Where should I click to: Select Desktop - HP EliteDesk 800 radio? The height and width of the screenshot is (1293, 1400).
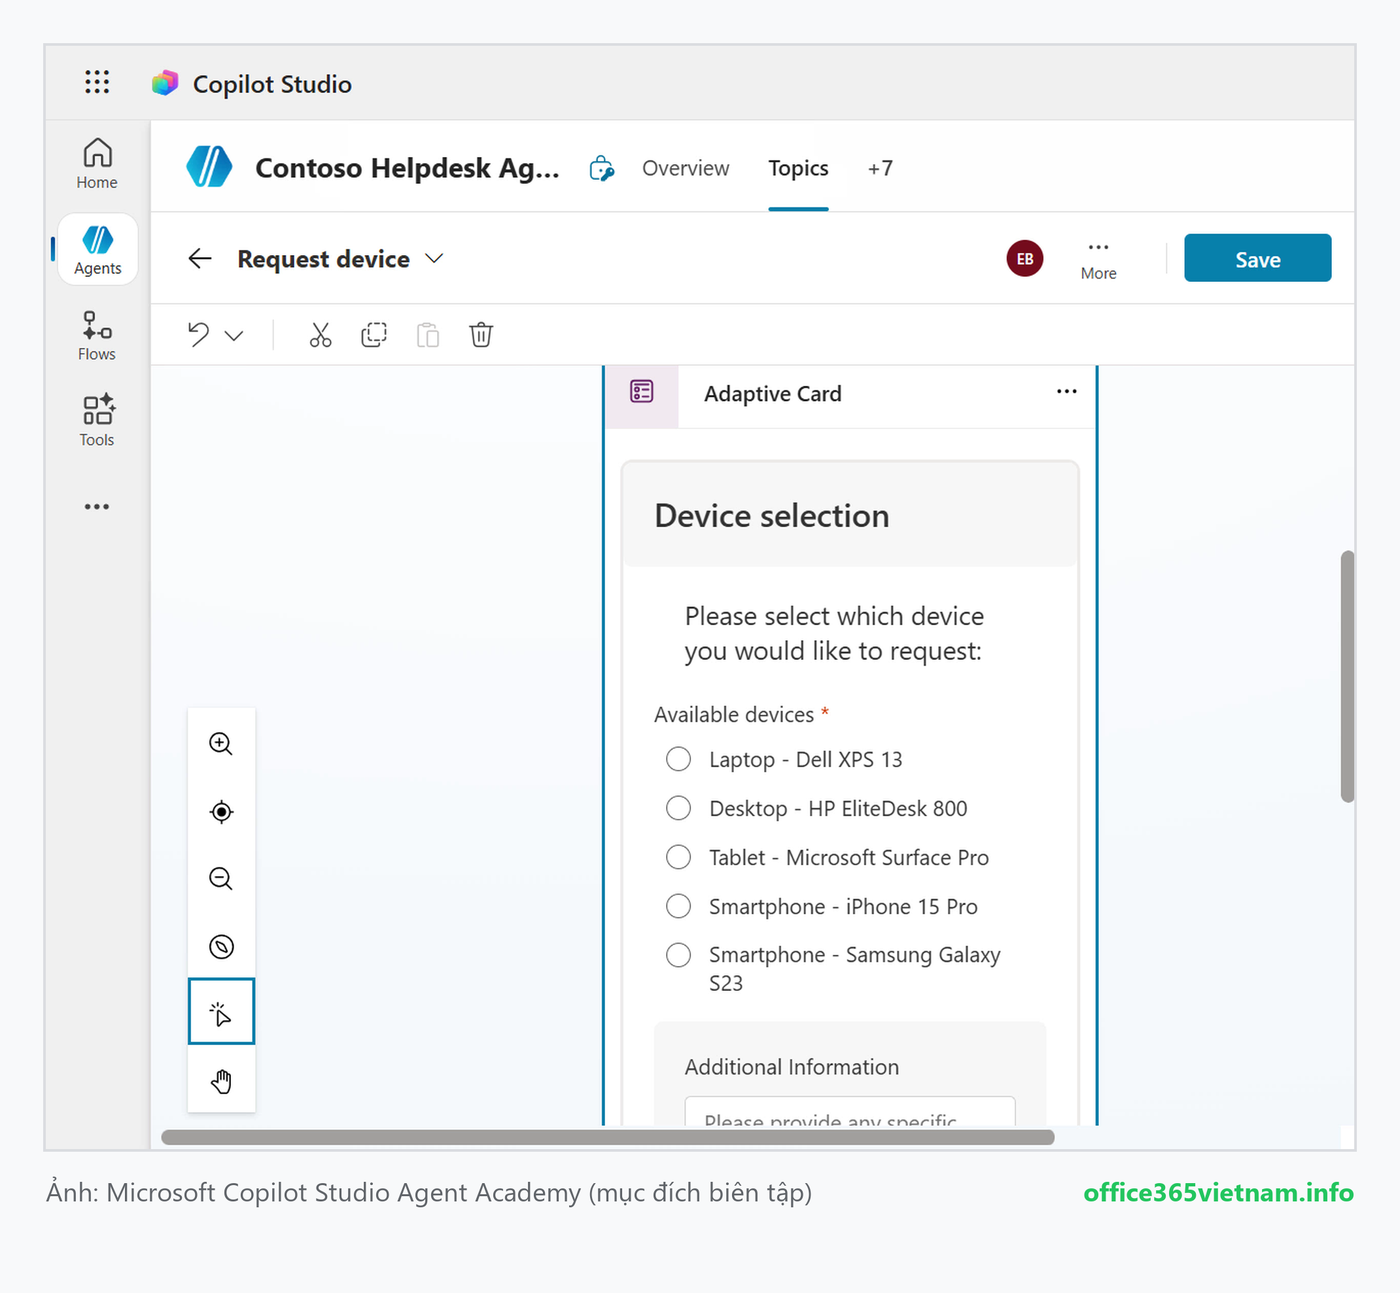(x=678, y=808)
